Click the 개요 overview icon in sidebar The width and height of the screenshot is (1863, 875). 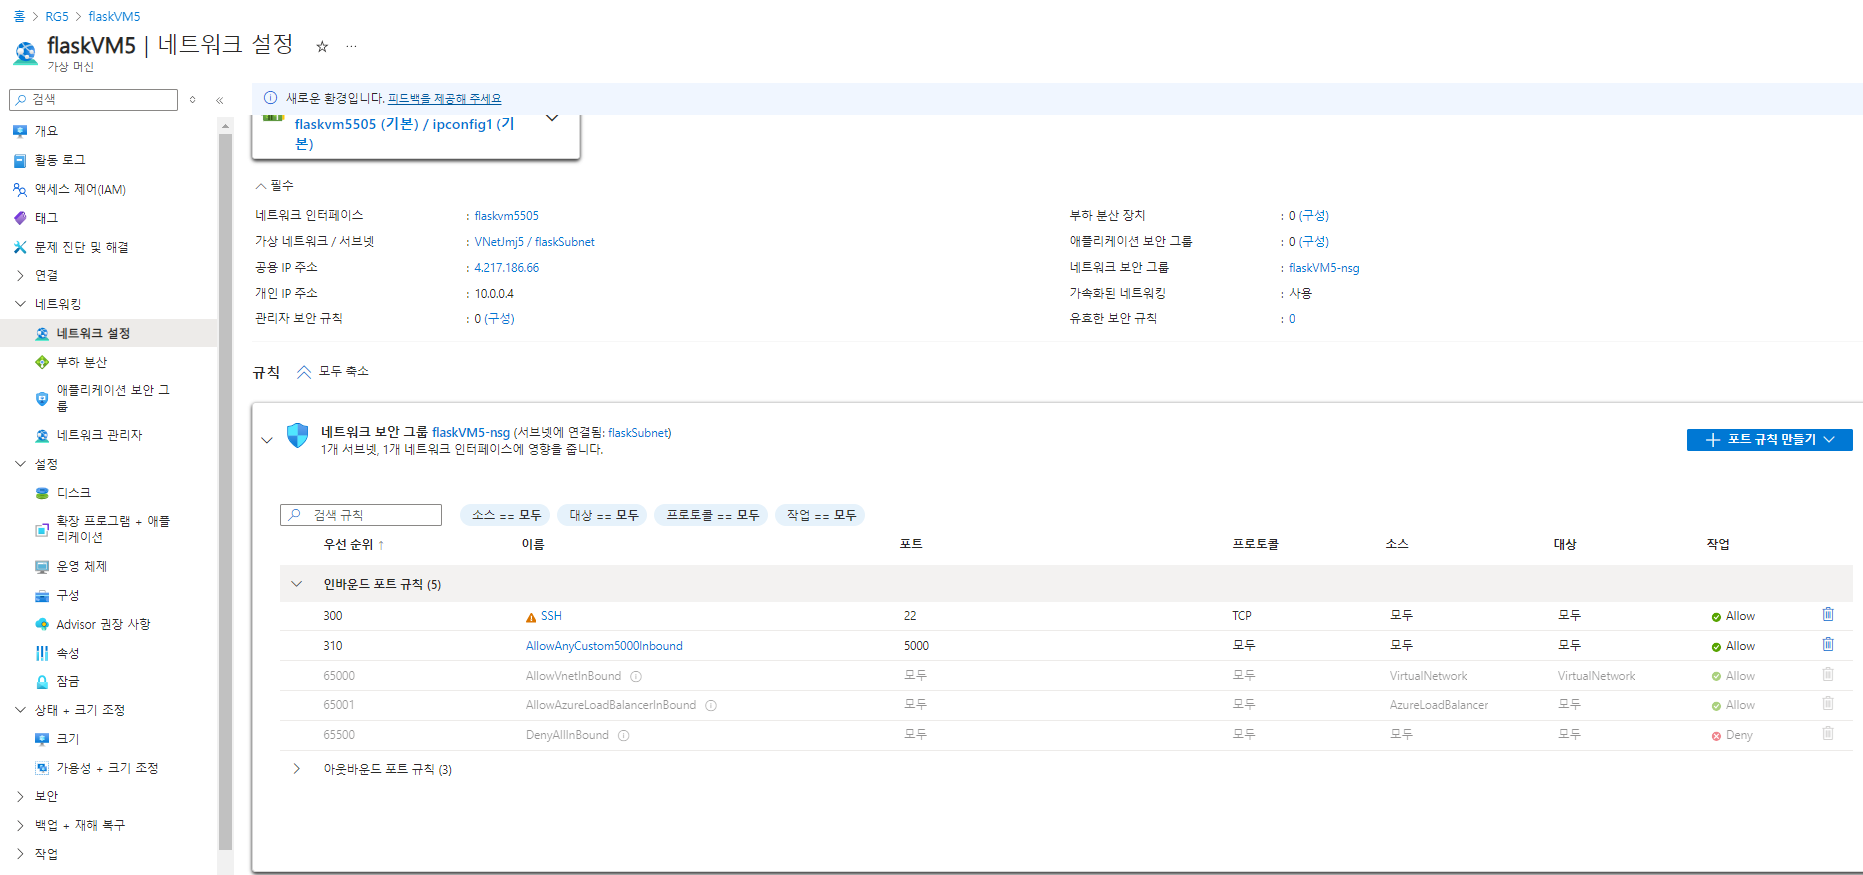click(20, 131)
